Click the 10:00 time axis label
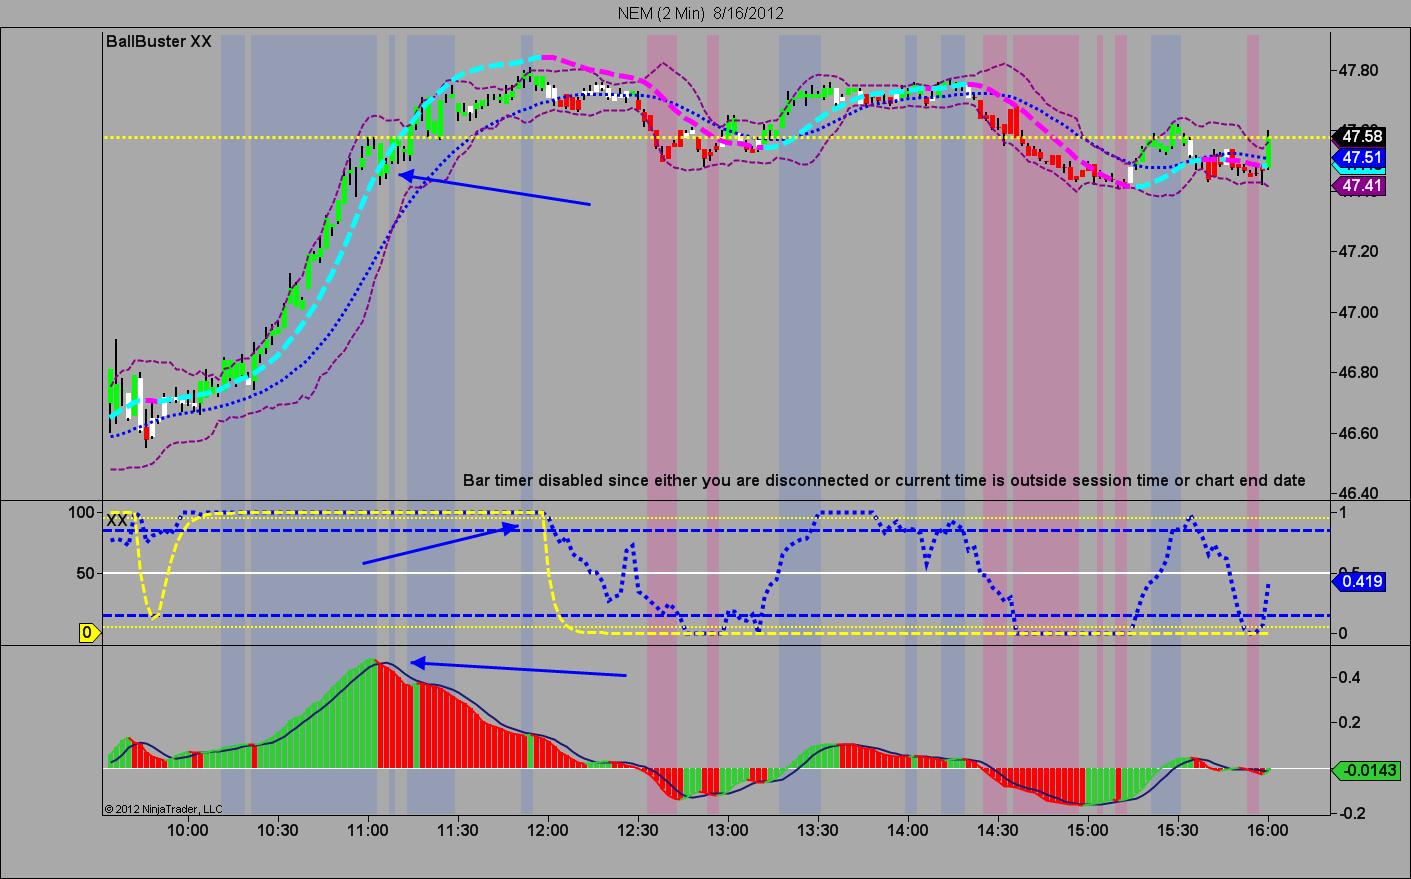1411x879 pixels. (x=187, y=830)
